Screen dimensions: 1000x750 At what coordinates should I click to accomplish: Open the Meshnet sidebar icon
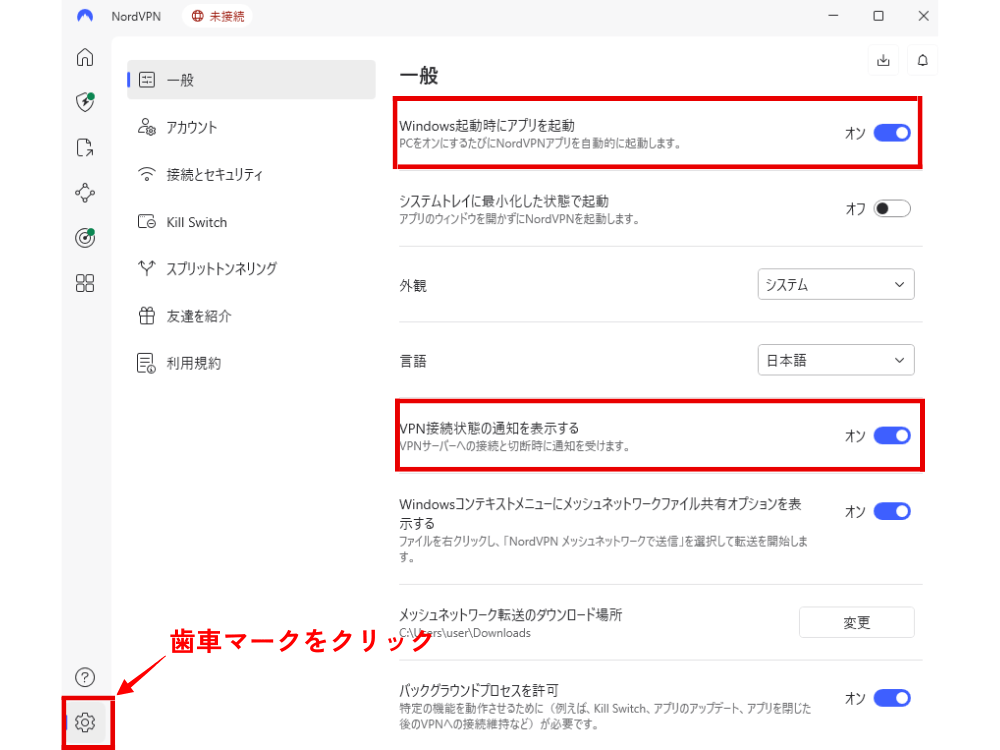click(x=85, y=193)
